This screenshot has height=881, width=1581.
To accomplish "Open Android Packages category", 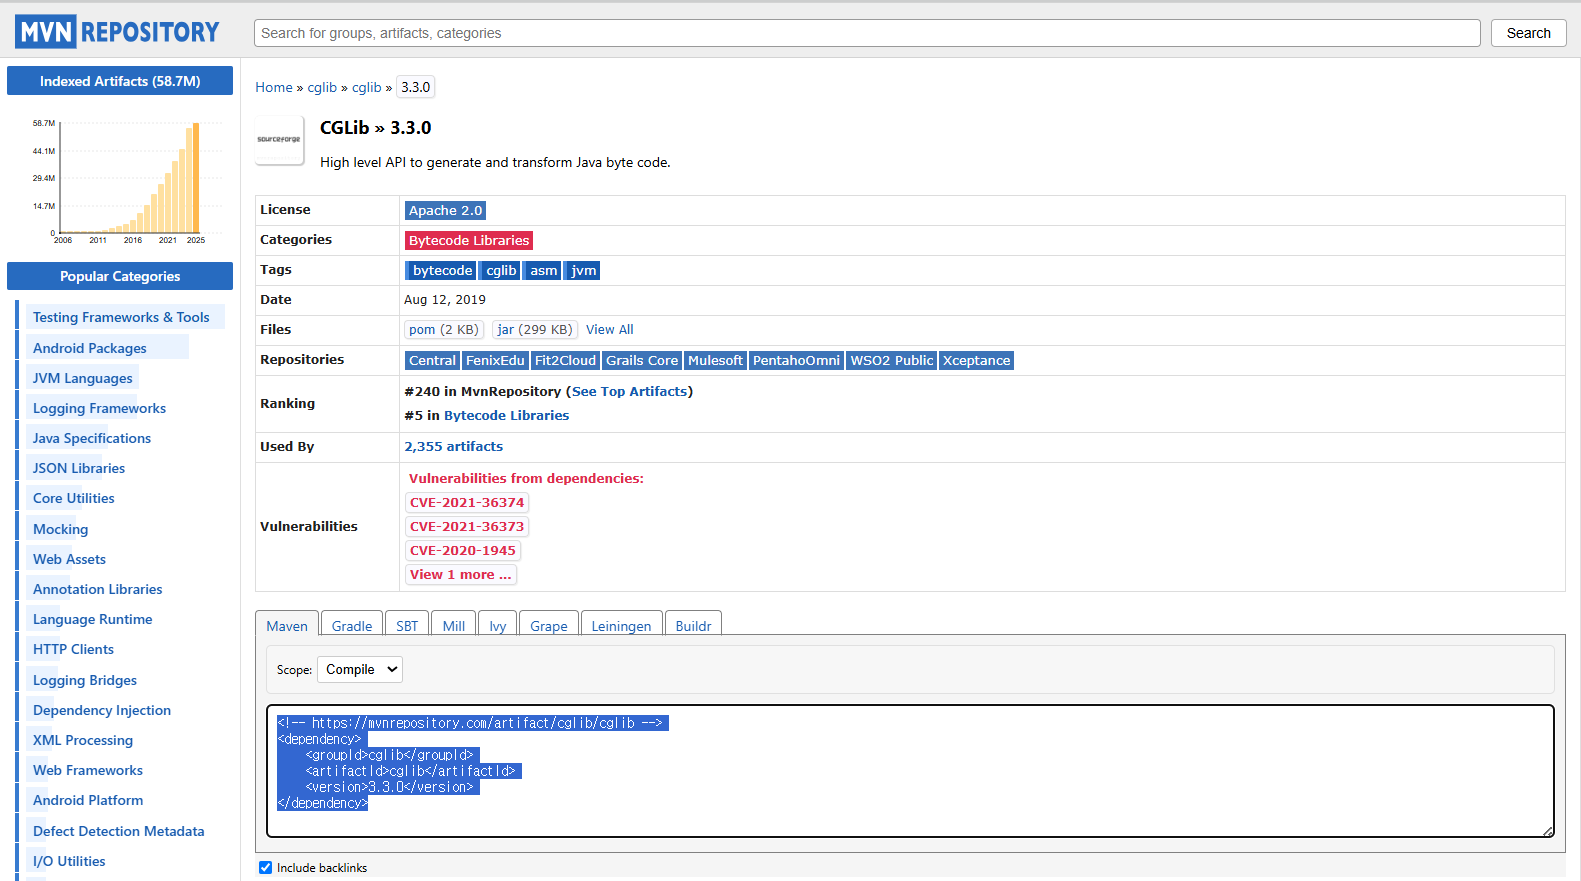I will pos(90,349).
